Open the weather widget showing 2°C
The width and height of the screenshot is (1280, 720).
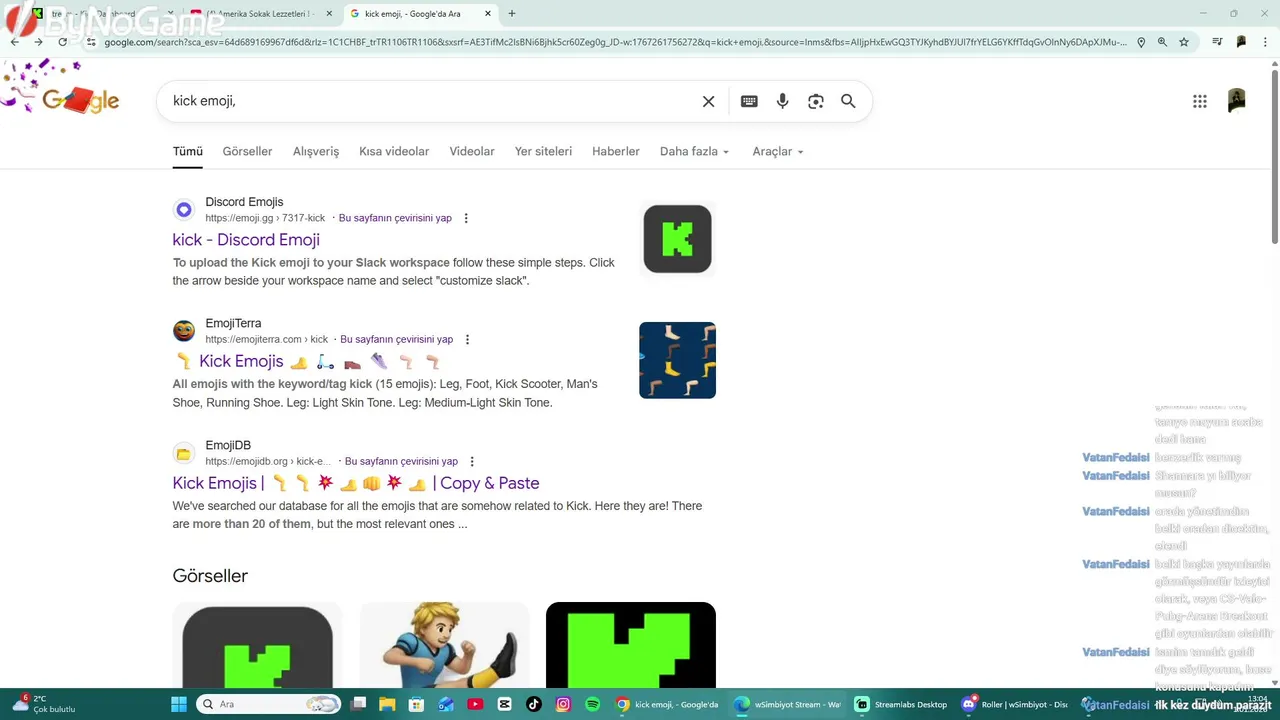pos(45,704)
